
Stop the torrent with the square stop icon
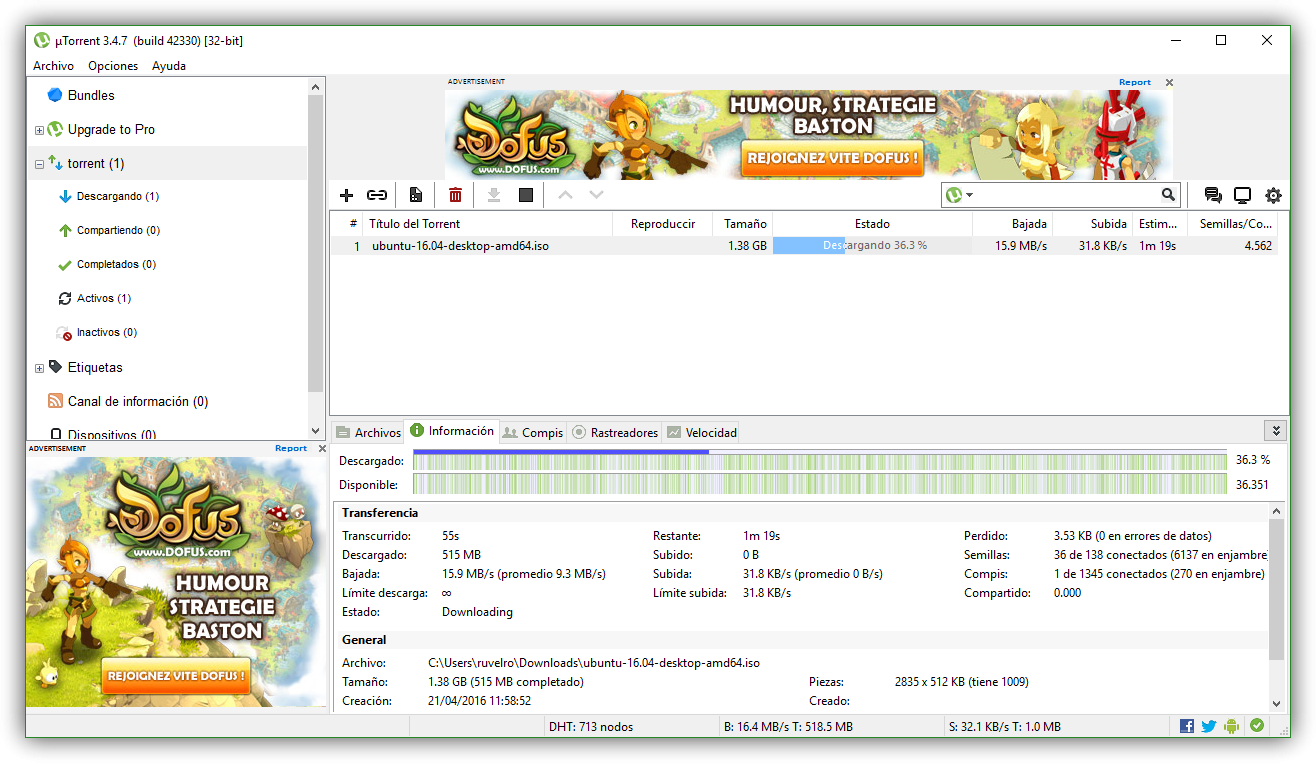click(x=526, y=195)
